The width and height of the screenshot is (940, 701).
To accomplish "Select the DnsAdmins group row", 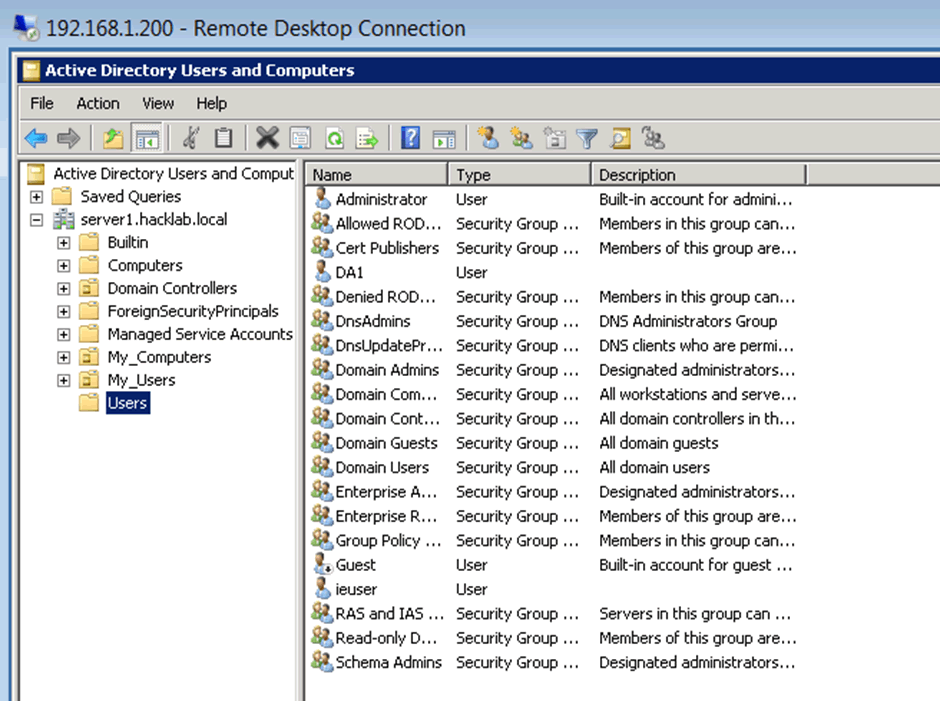I will (x=555, y=321).
